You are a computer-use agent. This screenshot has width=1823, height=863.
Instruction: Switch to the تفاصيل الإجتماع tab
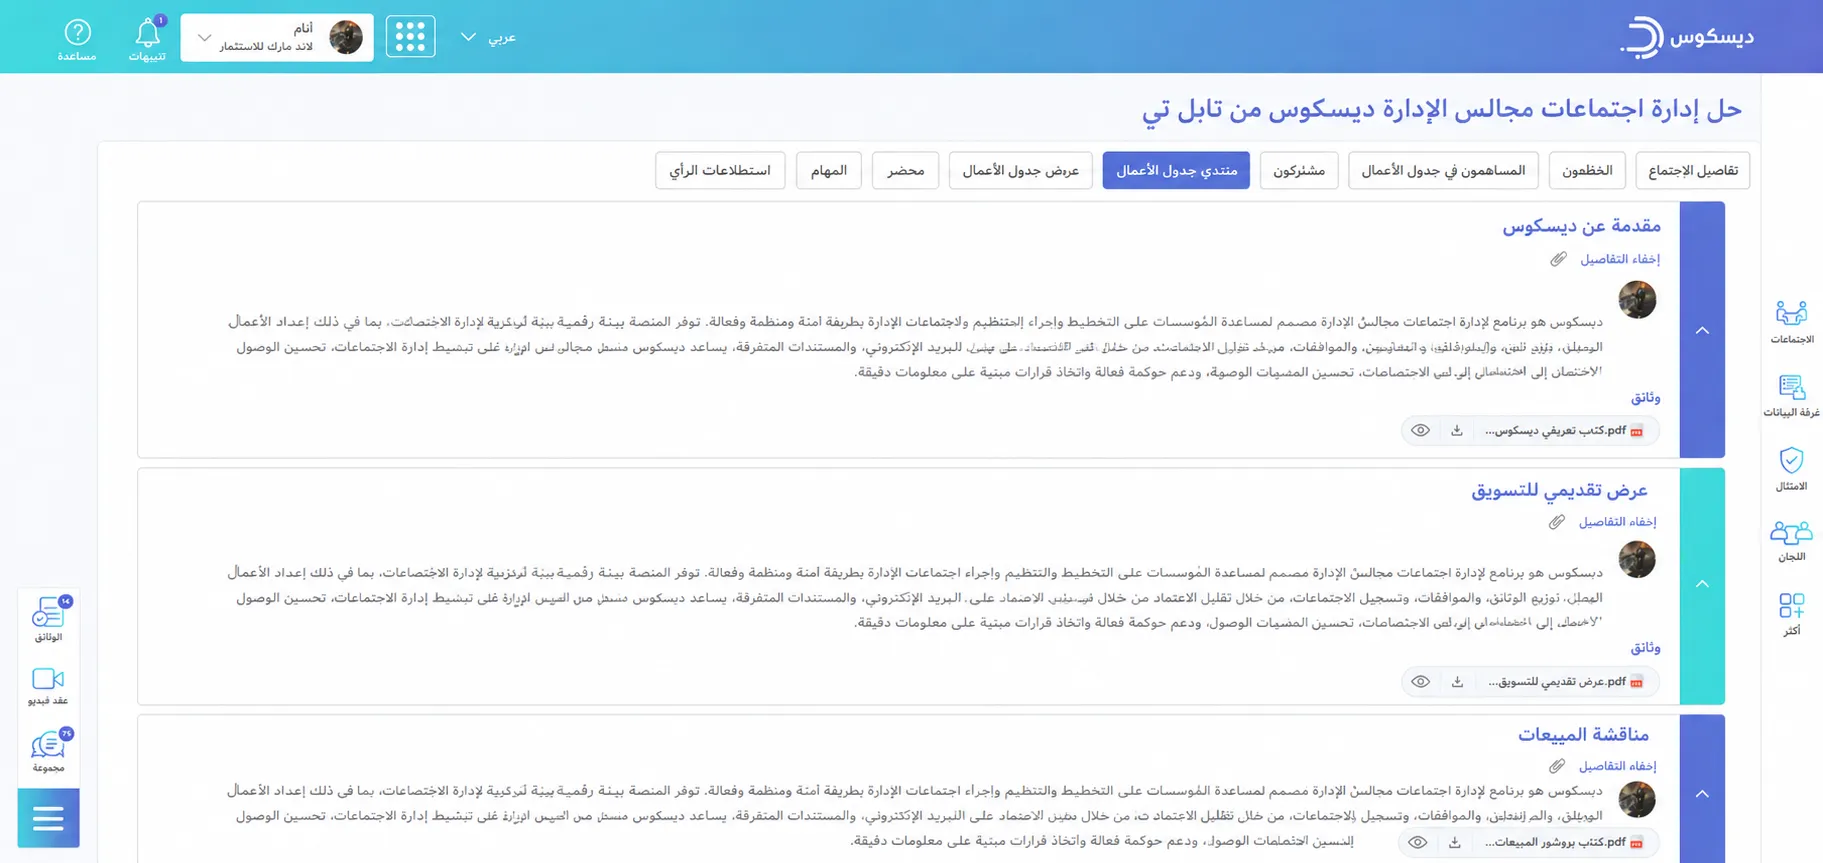tap(1693, 170)
